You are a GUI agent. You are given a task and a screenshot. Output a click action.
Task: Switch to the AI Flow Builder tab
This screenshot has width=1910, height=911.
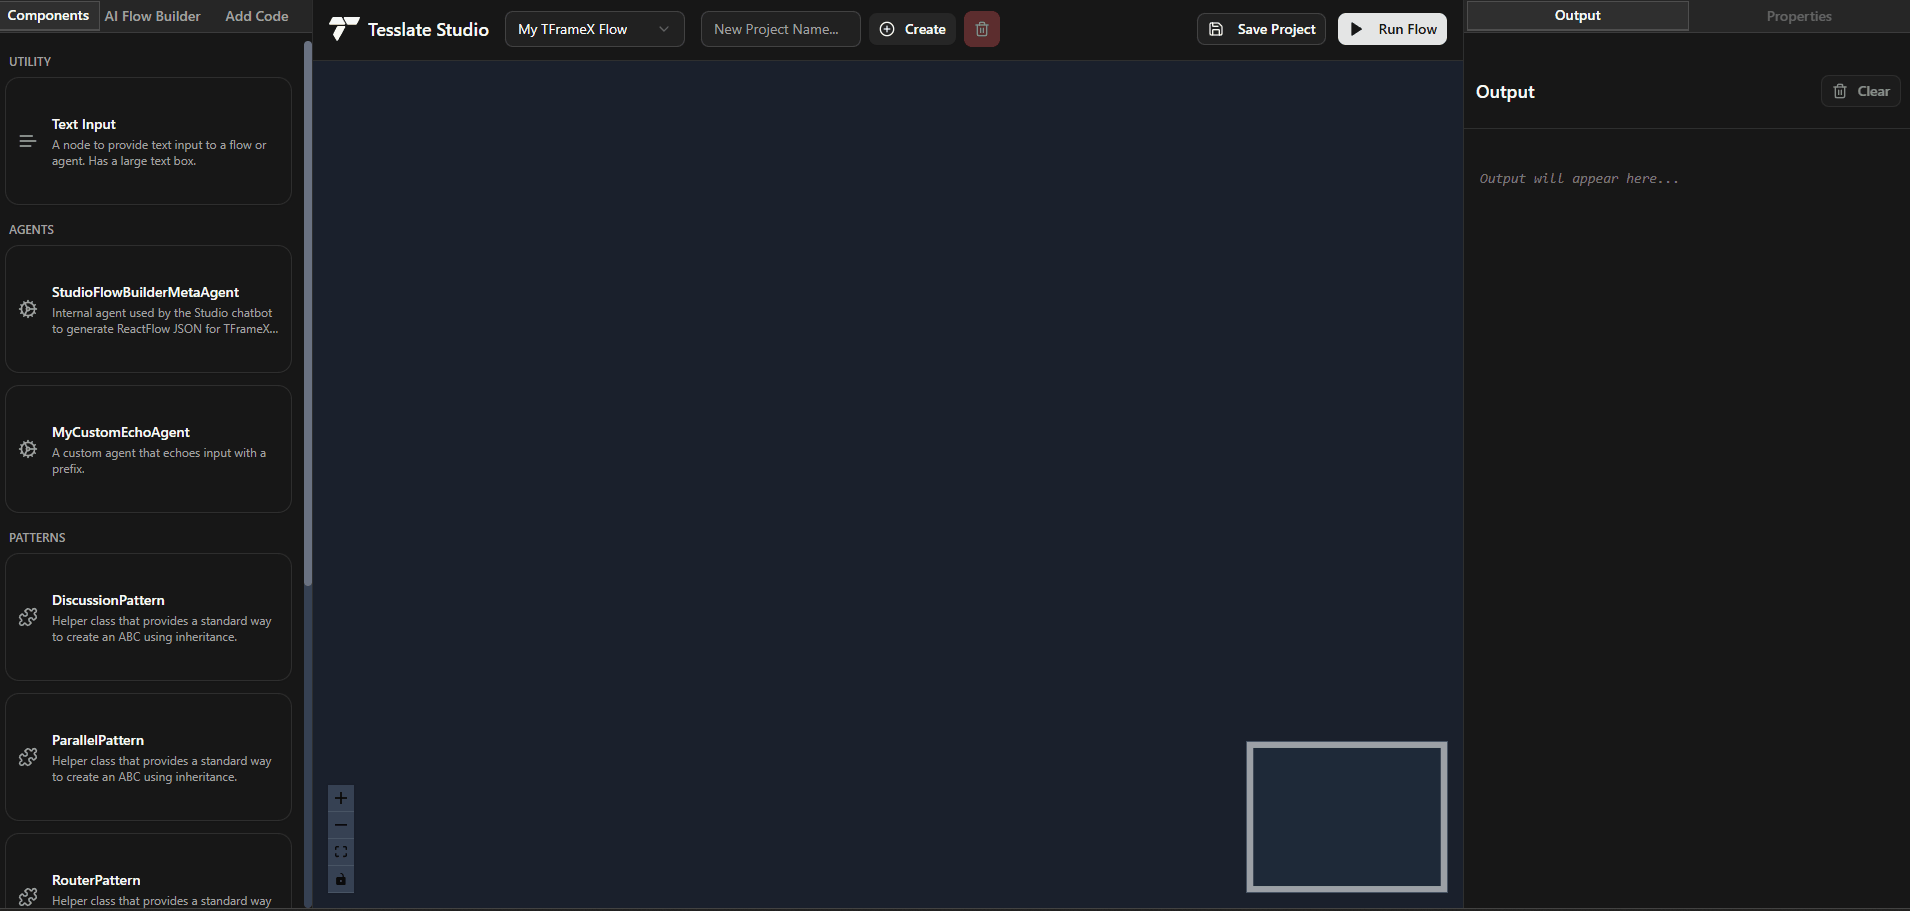click(x=152, y=16)
